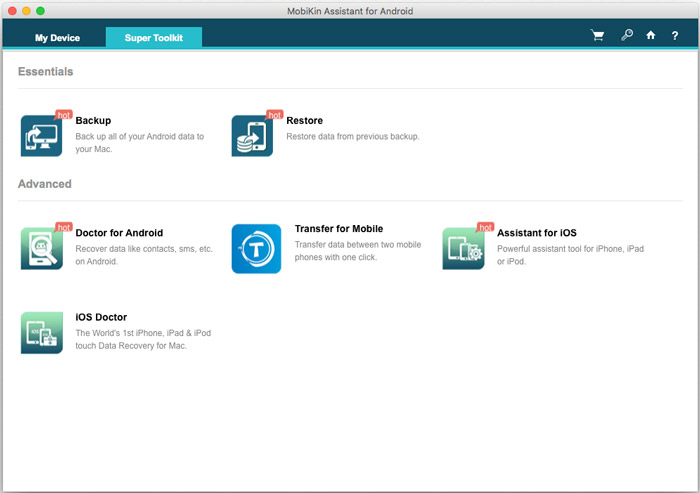Open help with question mark icon
Viewport: 700px width, 493px height.
(x=675, y=36)
